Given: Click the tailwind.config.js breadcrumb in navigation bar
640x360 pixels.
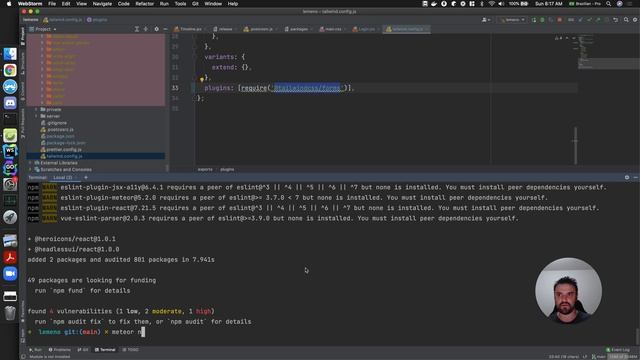Looking at the screenshot, I should (63, 20).
